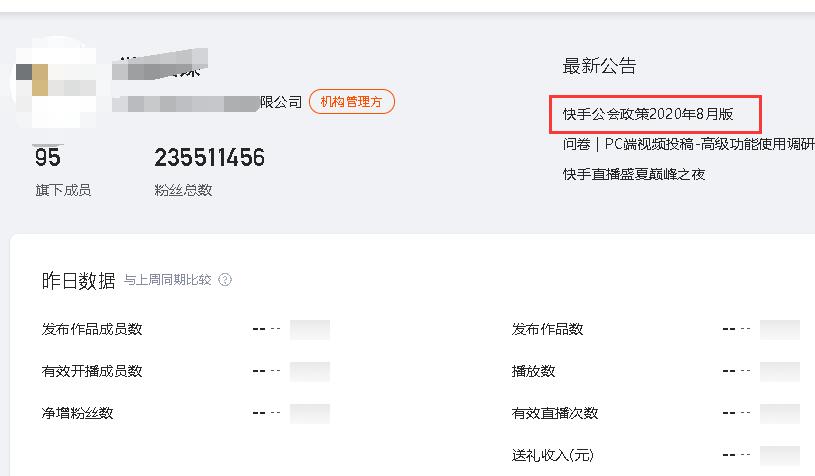Open the 快手直播盛夏巅峰之夜 announcement
Screen dimensions: 815x476
(634, 174)
